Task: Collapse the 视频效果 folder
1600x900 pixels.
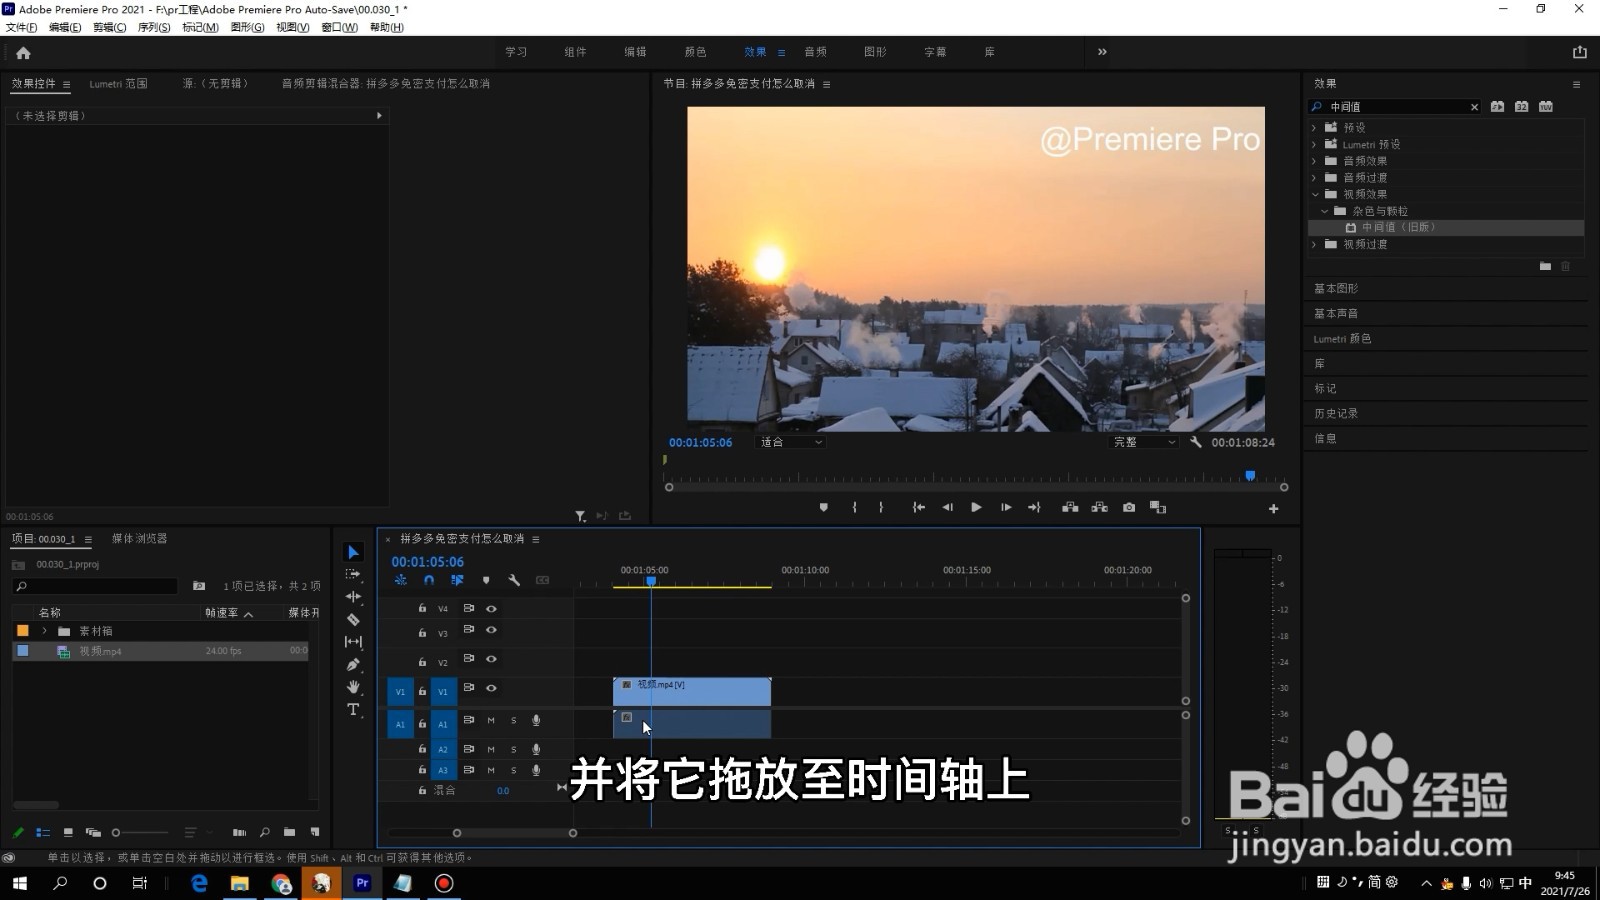Action: 1314,194
